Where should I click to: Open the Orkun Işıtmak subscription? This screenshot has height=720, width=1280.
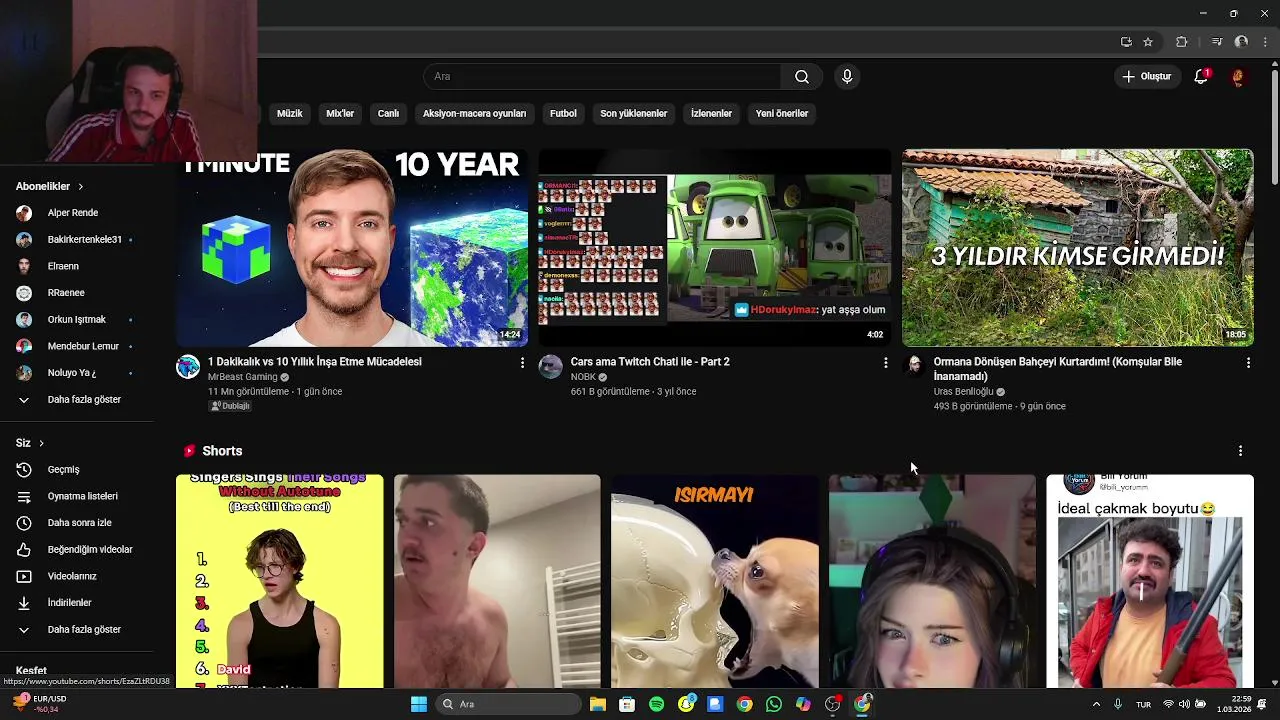pos(78,320)
